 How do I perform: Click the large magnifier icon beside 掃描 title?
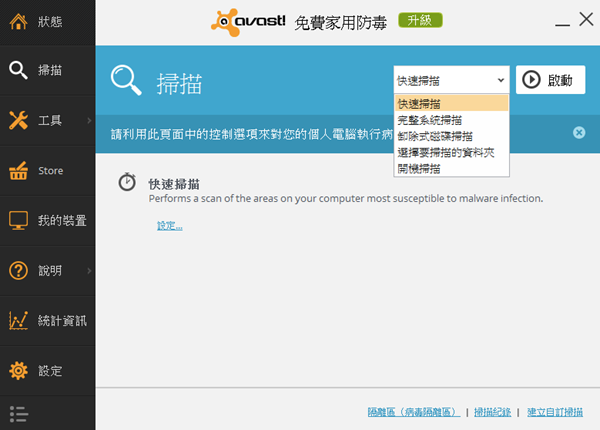coord(126,80)
